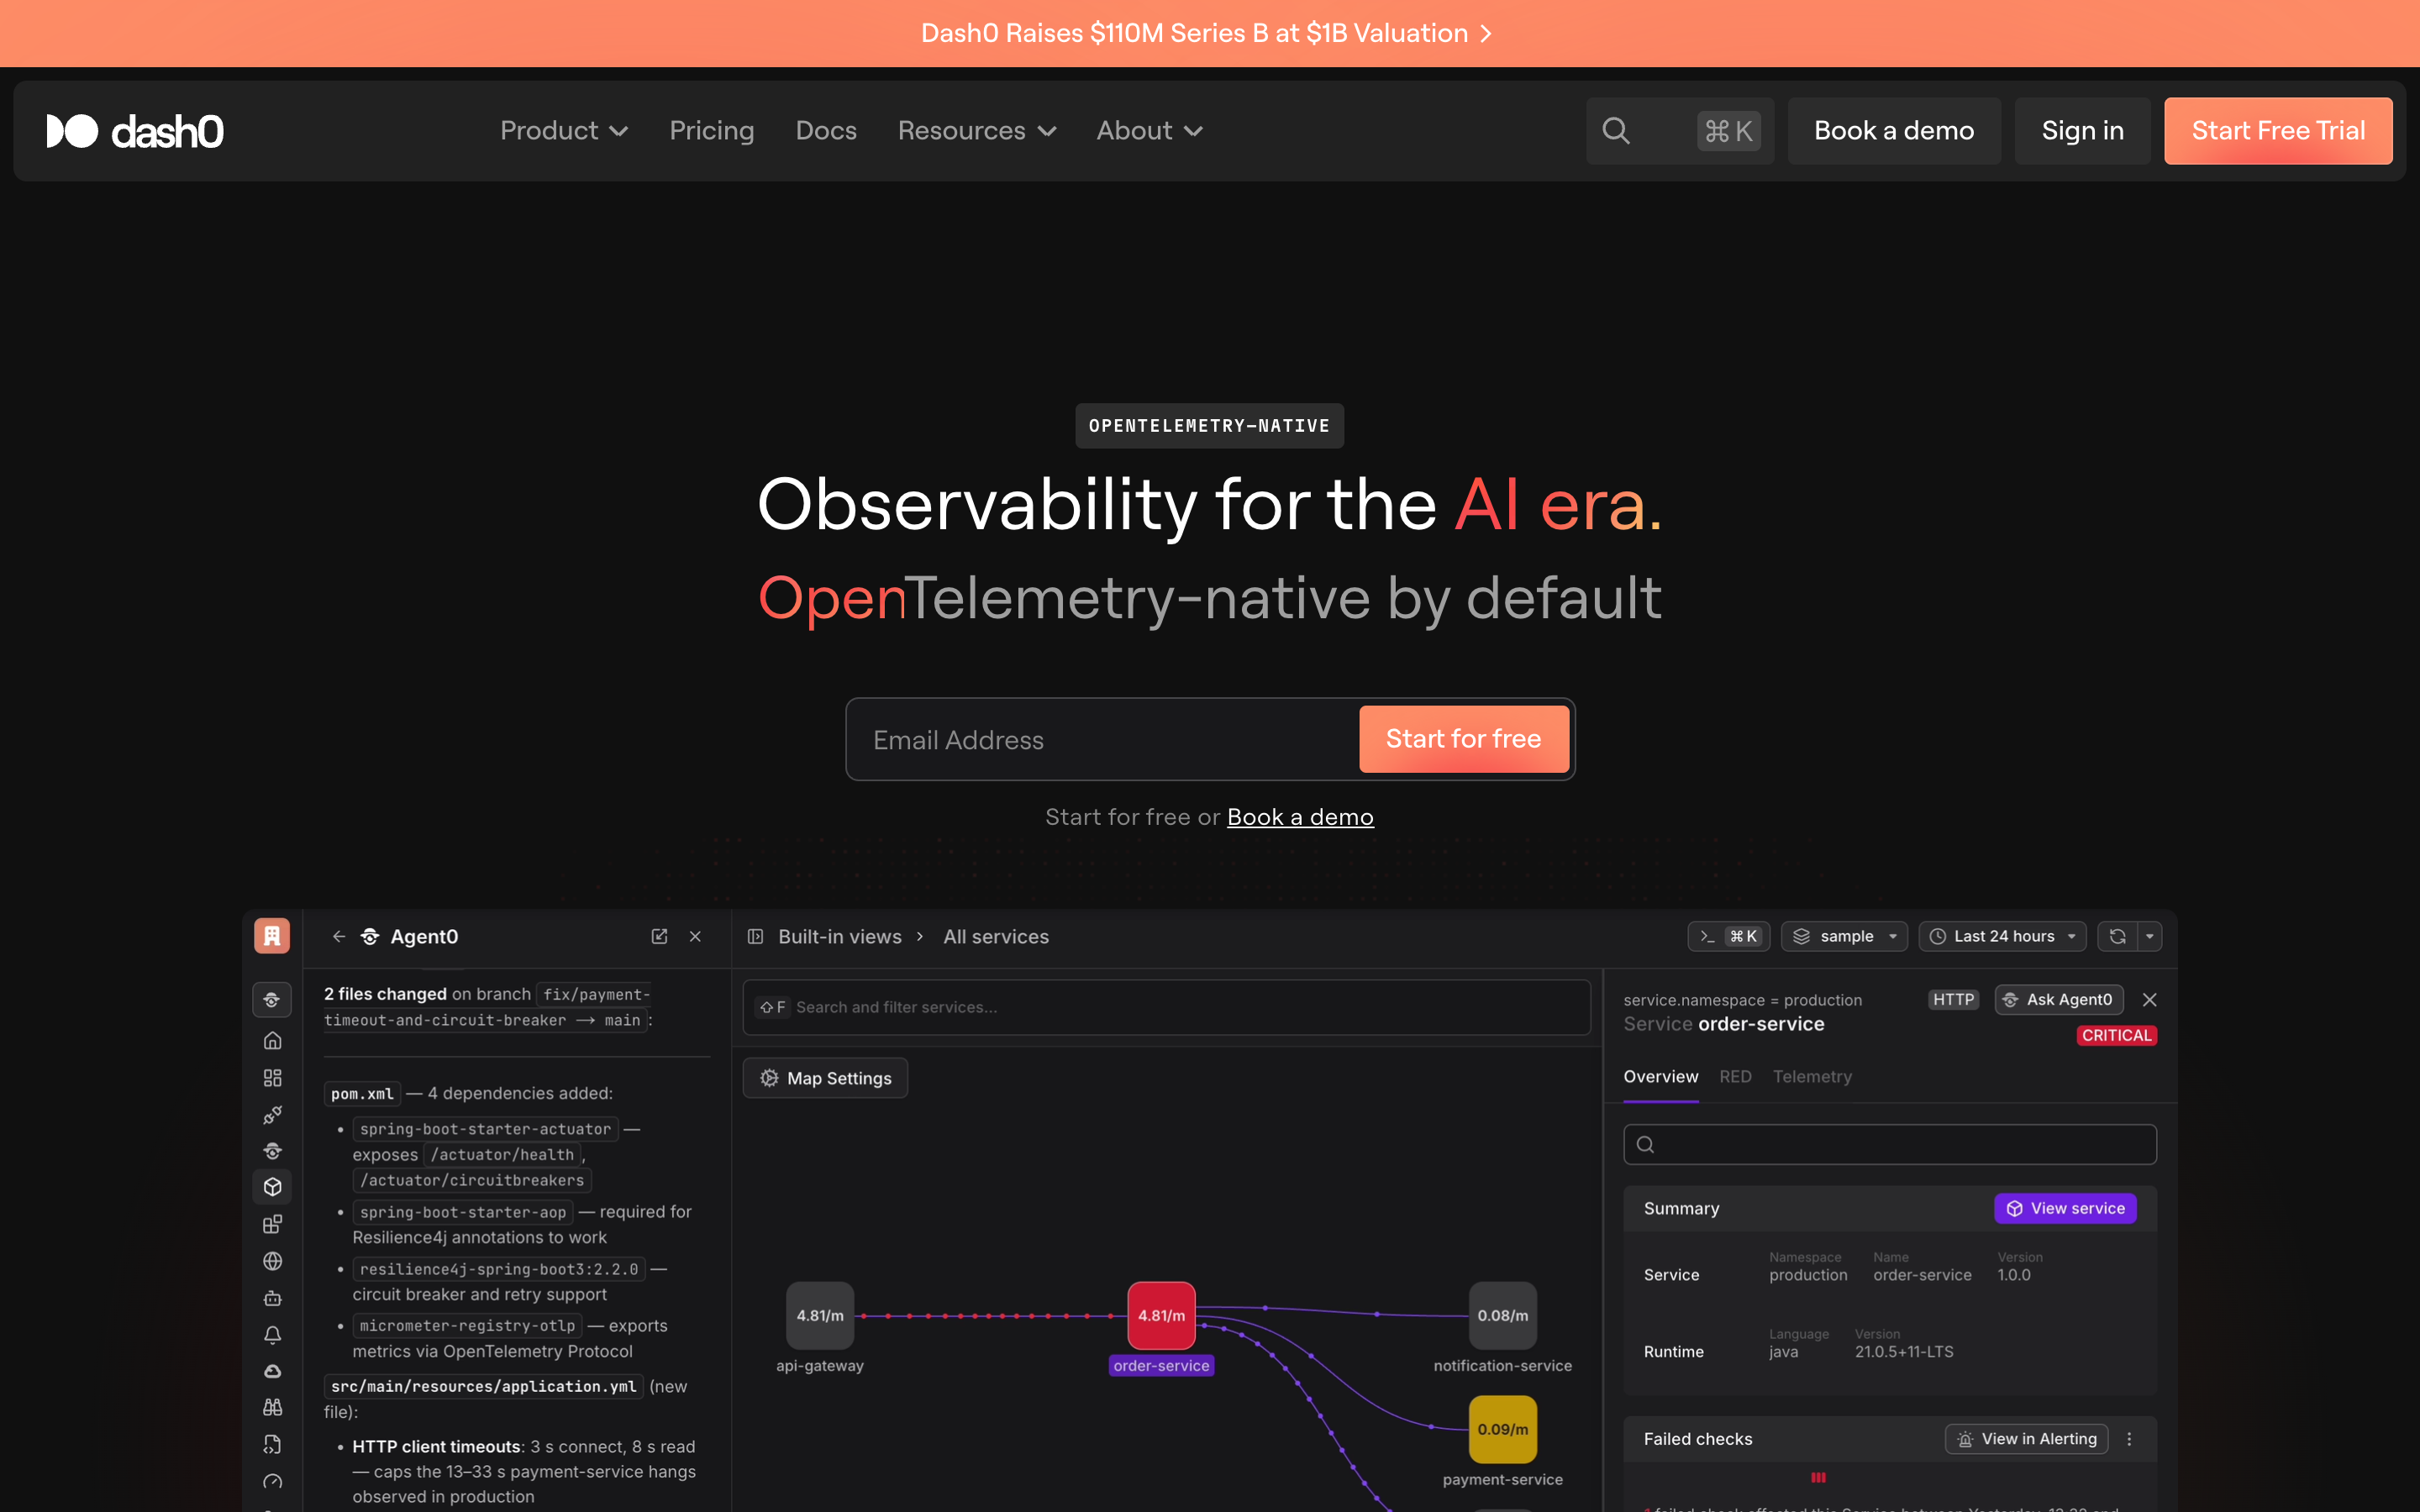The width and height of the screenshot is (2420, 1512).
Task: Open the terminal command palette ⌘K button
Action: pos(1729,937)
